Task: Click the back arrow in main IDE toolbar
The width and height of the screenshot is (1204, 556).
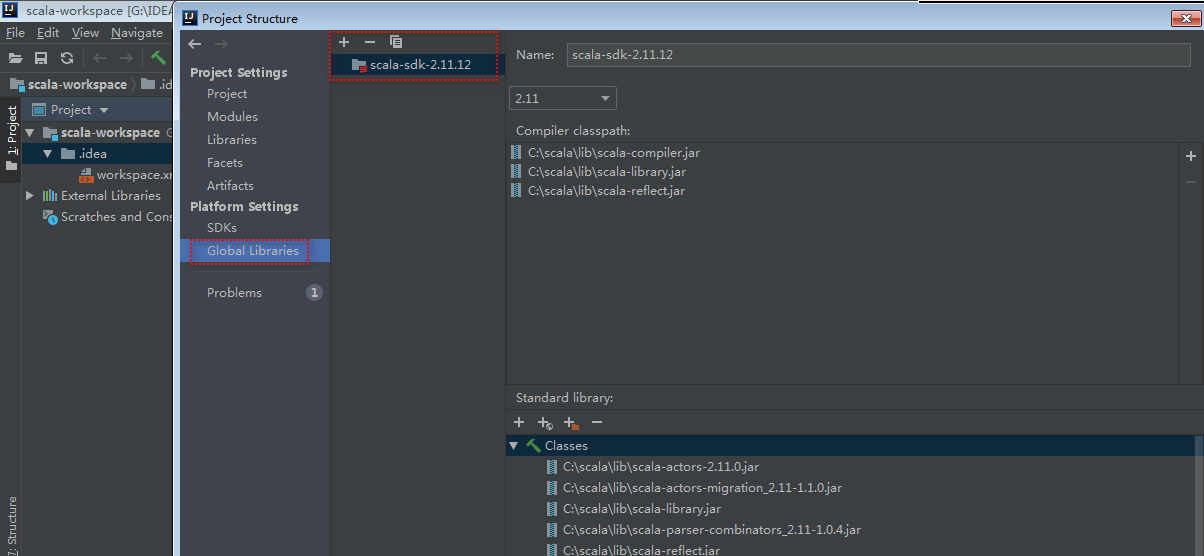Action: (x=100, y=58)
